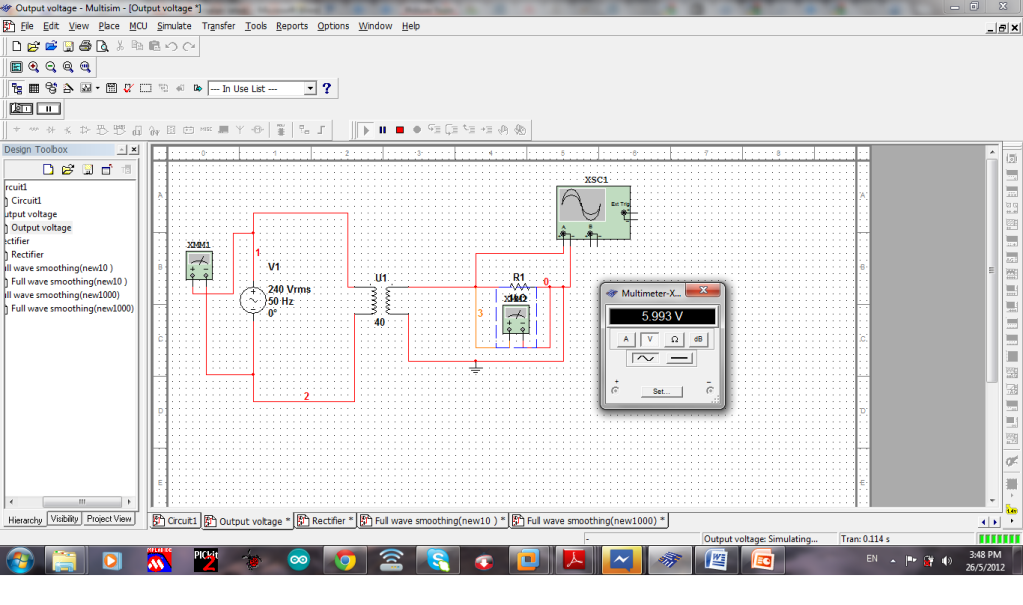The height and width of the screenshot is (605, 1023).
Task: Click the Run simulation play button
Action: click(366, 130)
